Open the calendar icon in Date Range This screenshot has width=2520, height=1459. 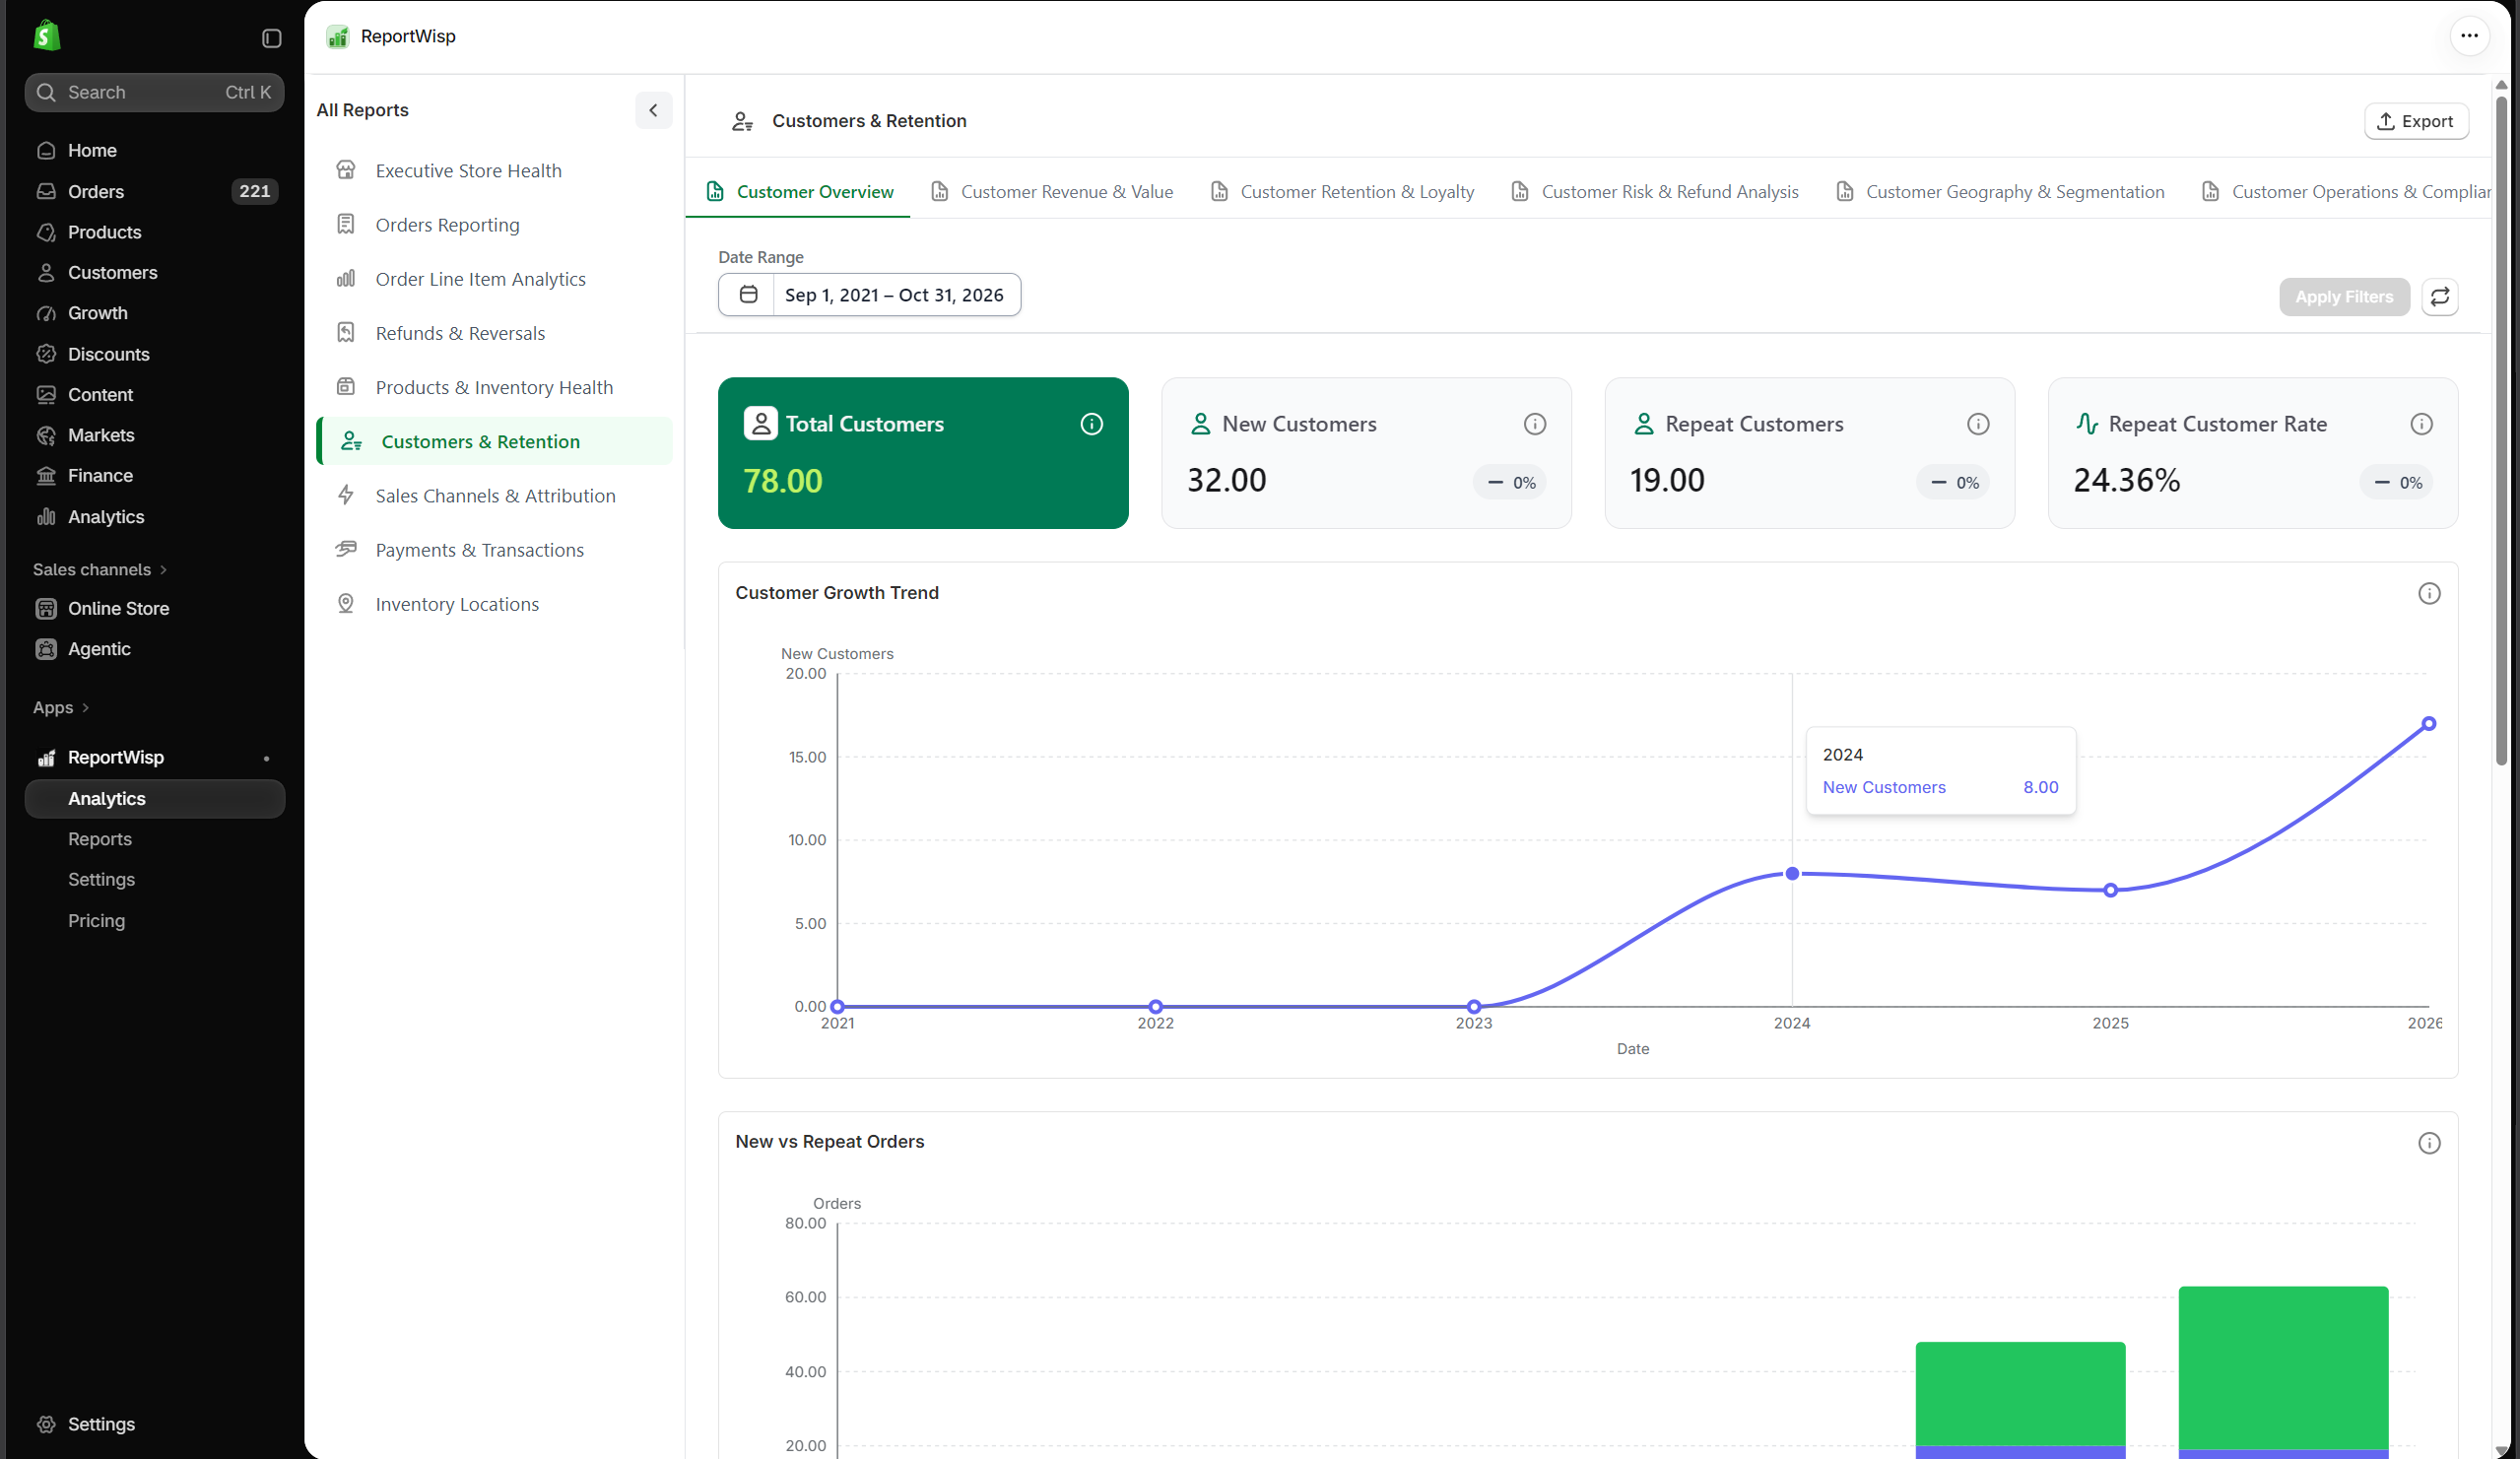[x=748, y=294]
